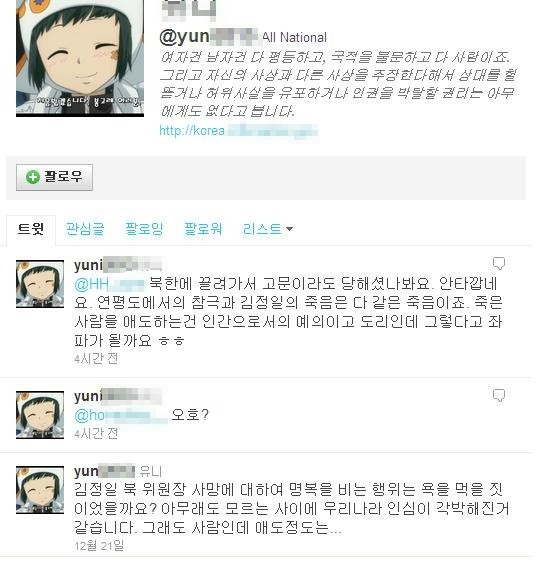The height and width of the screenshot is (574, 556).
Task: Open the 관심글 tab
Action: coord(85,229)
